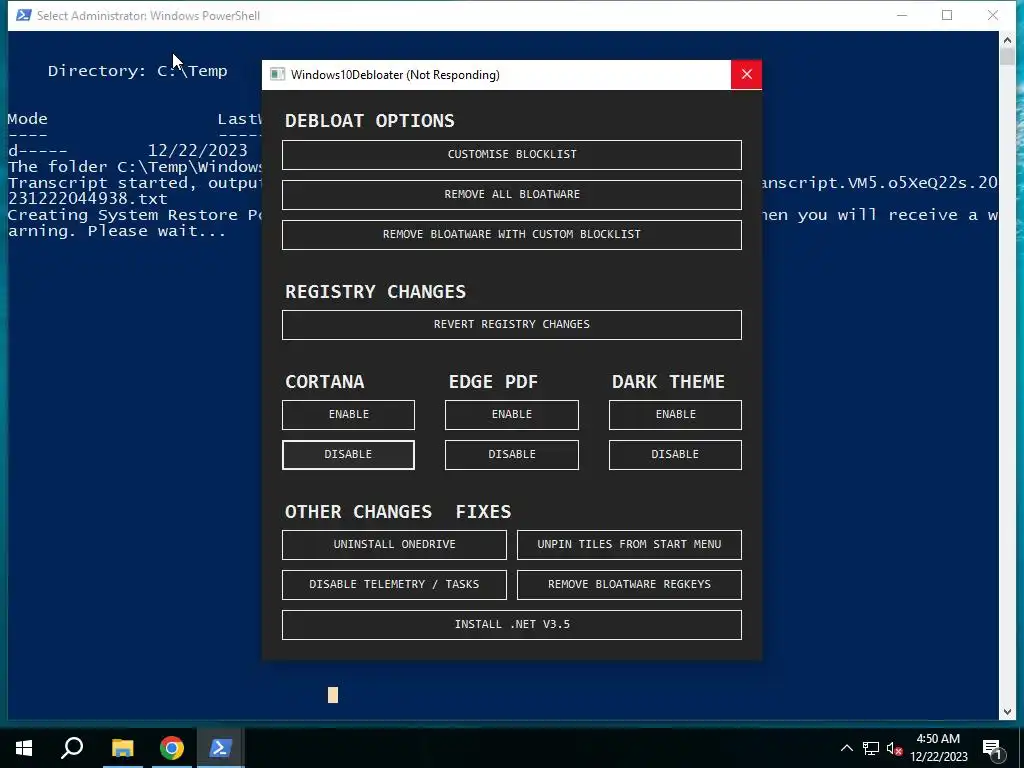Choose Remove Bloatware With Custom Blocklist
Image resolution: width=1024 pixels, height=768 pixels.
(x=511, y=234)
